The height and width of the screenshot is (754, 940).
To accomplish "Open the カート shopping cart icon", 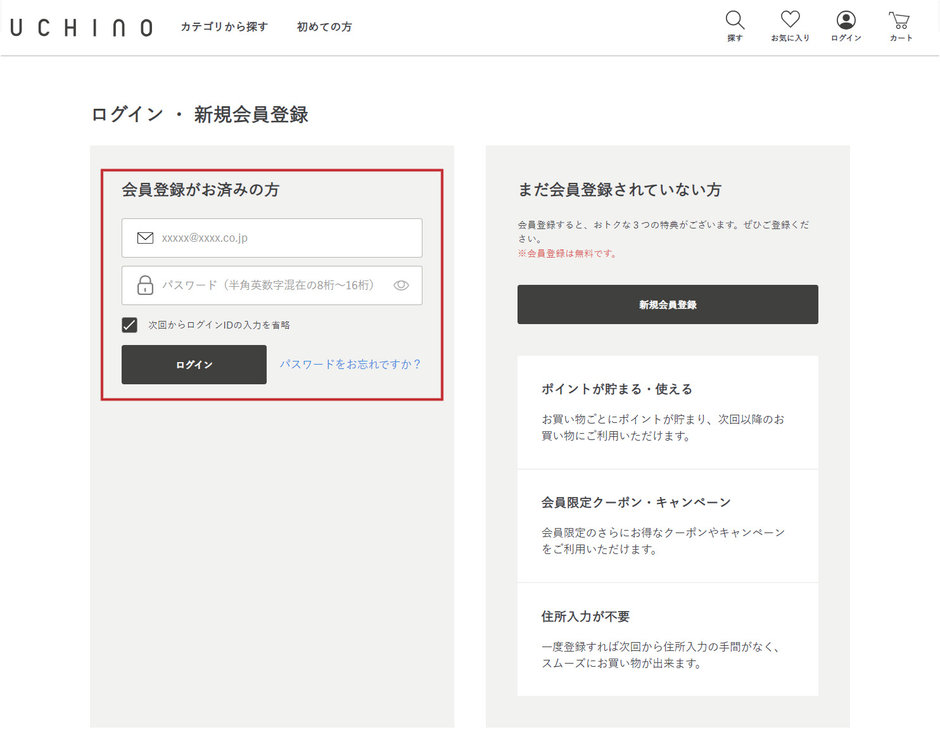I will click(x=899, y=19).
